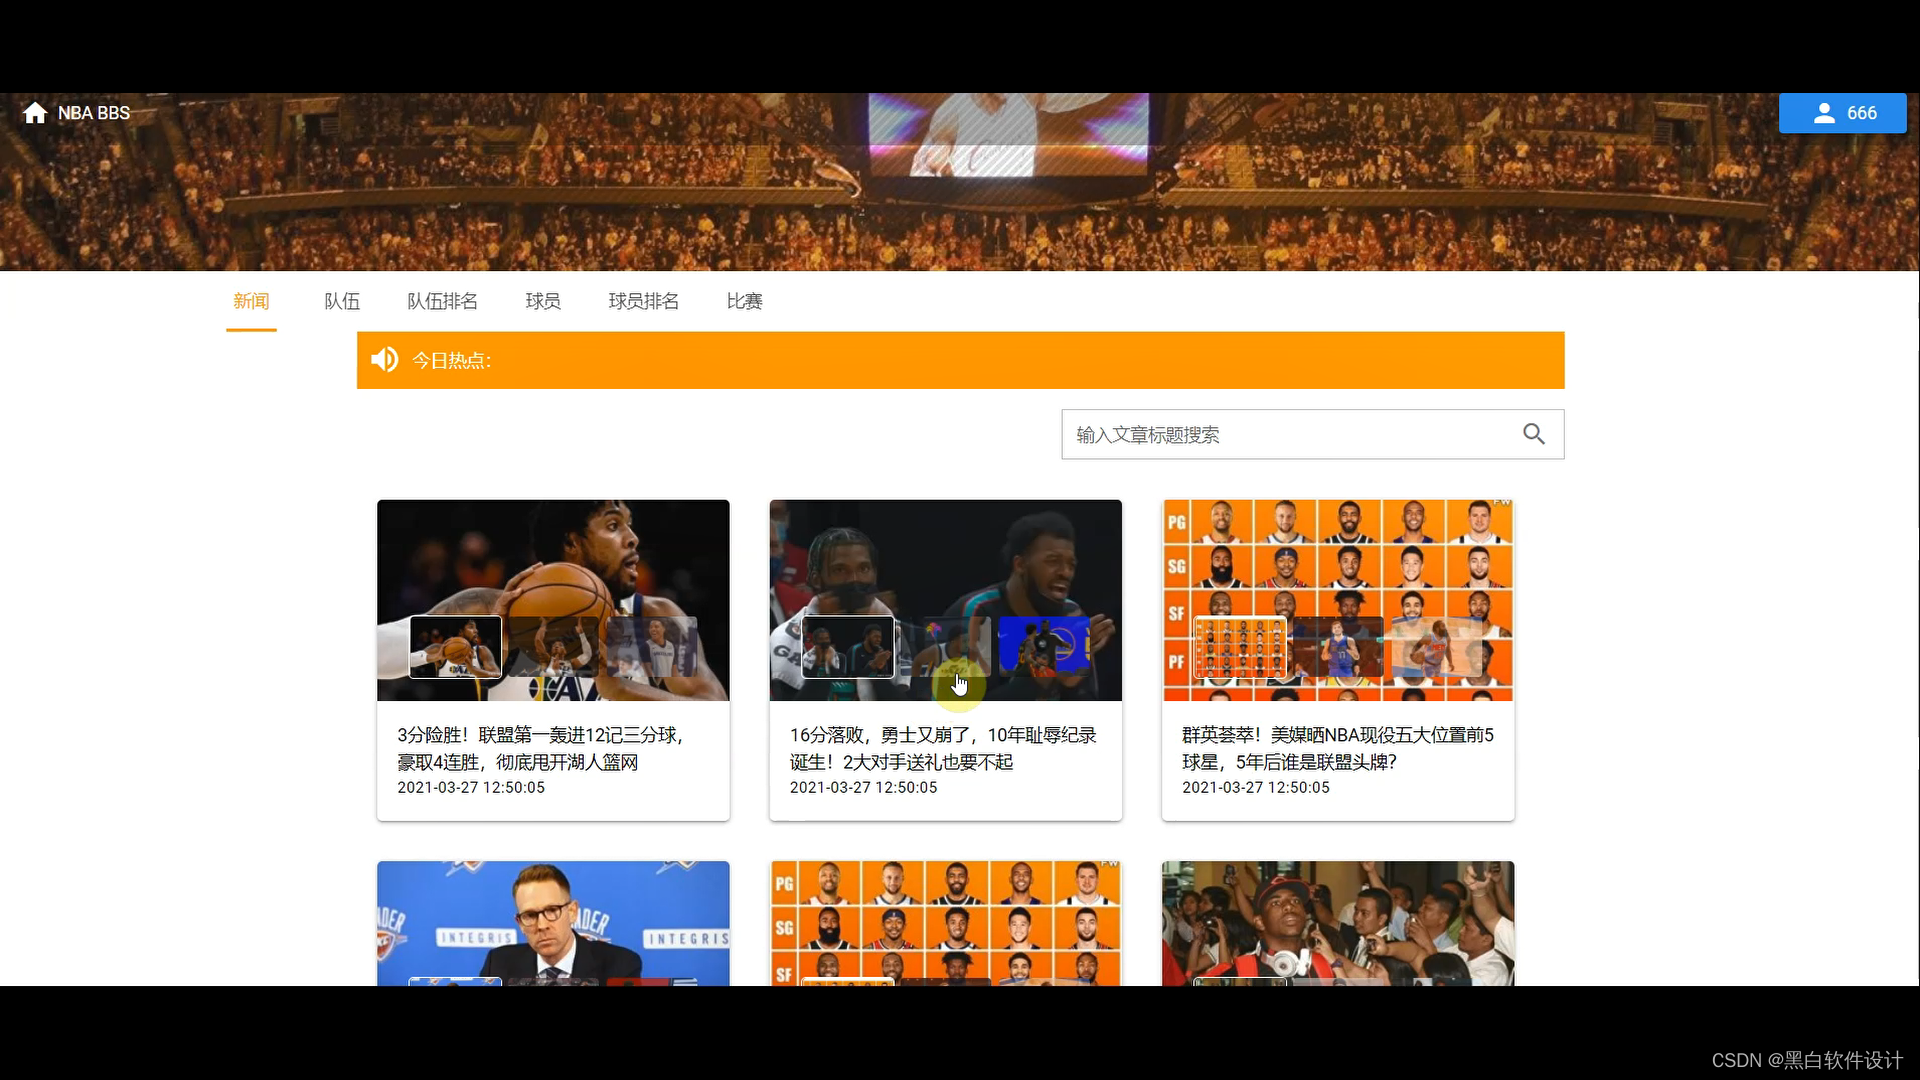
Task: Open the 新闻 tab
Action: click(251, 301)
